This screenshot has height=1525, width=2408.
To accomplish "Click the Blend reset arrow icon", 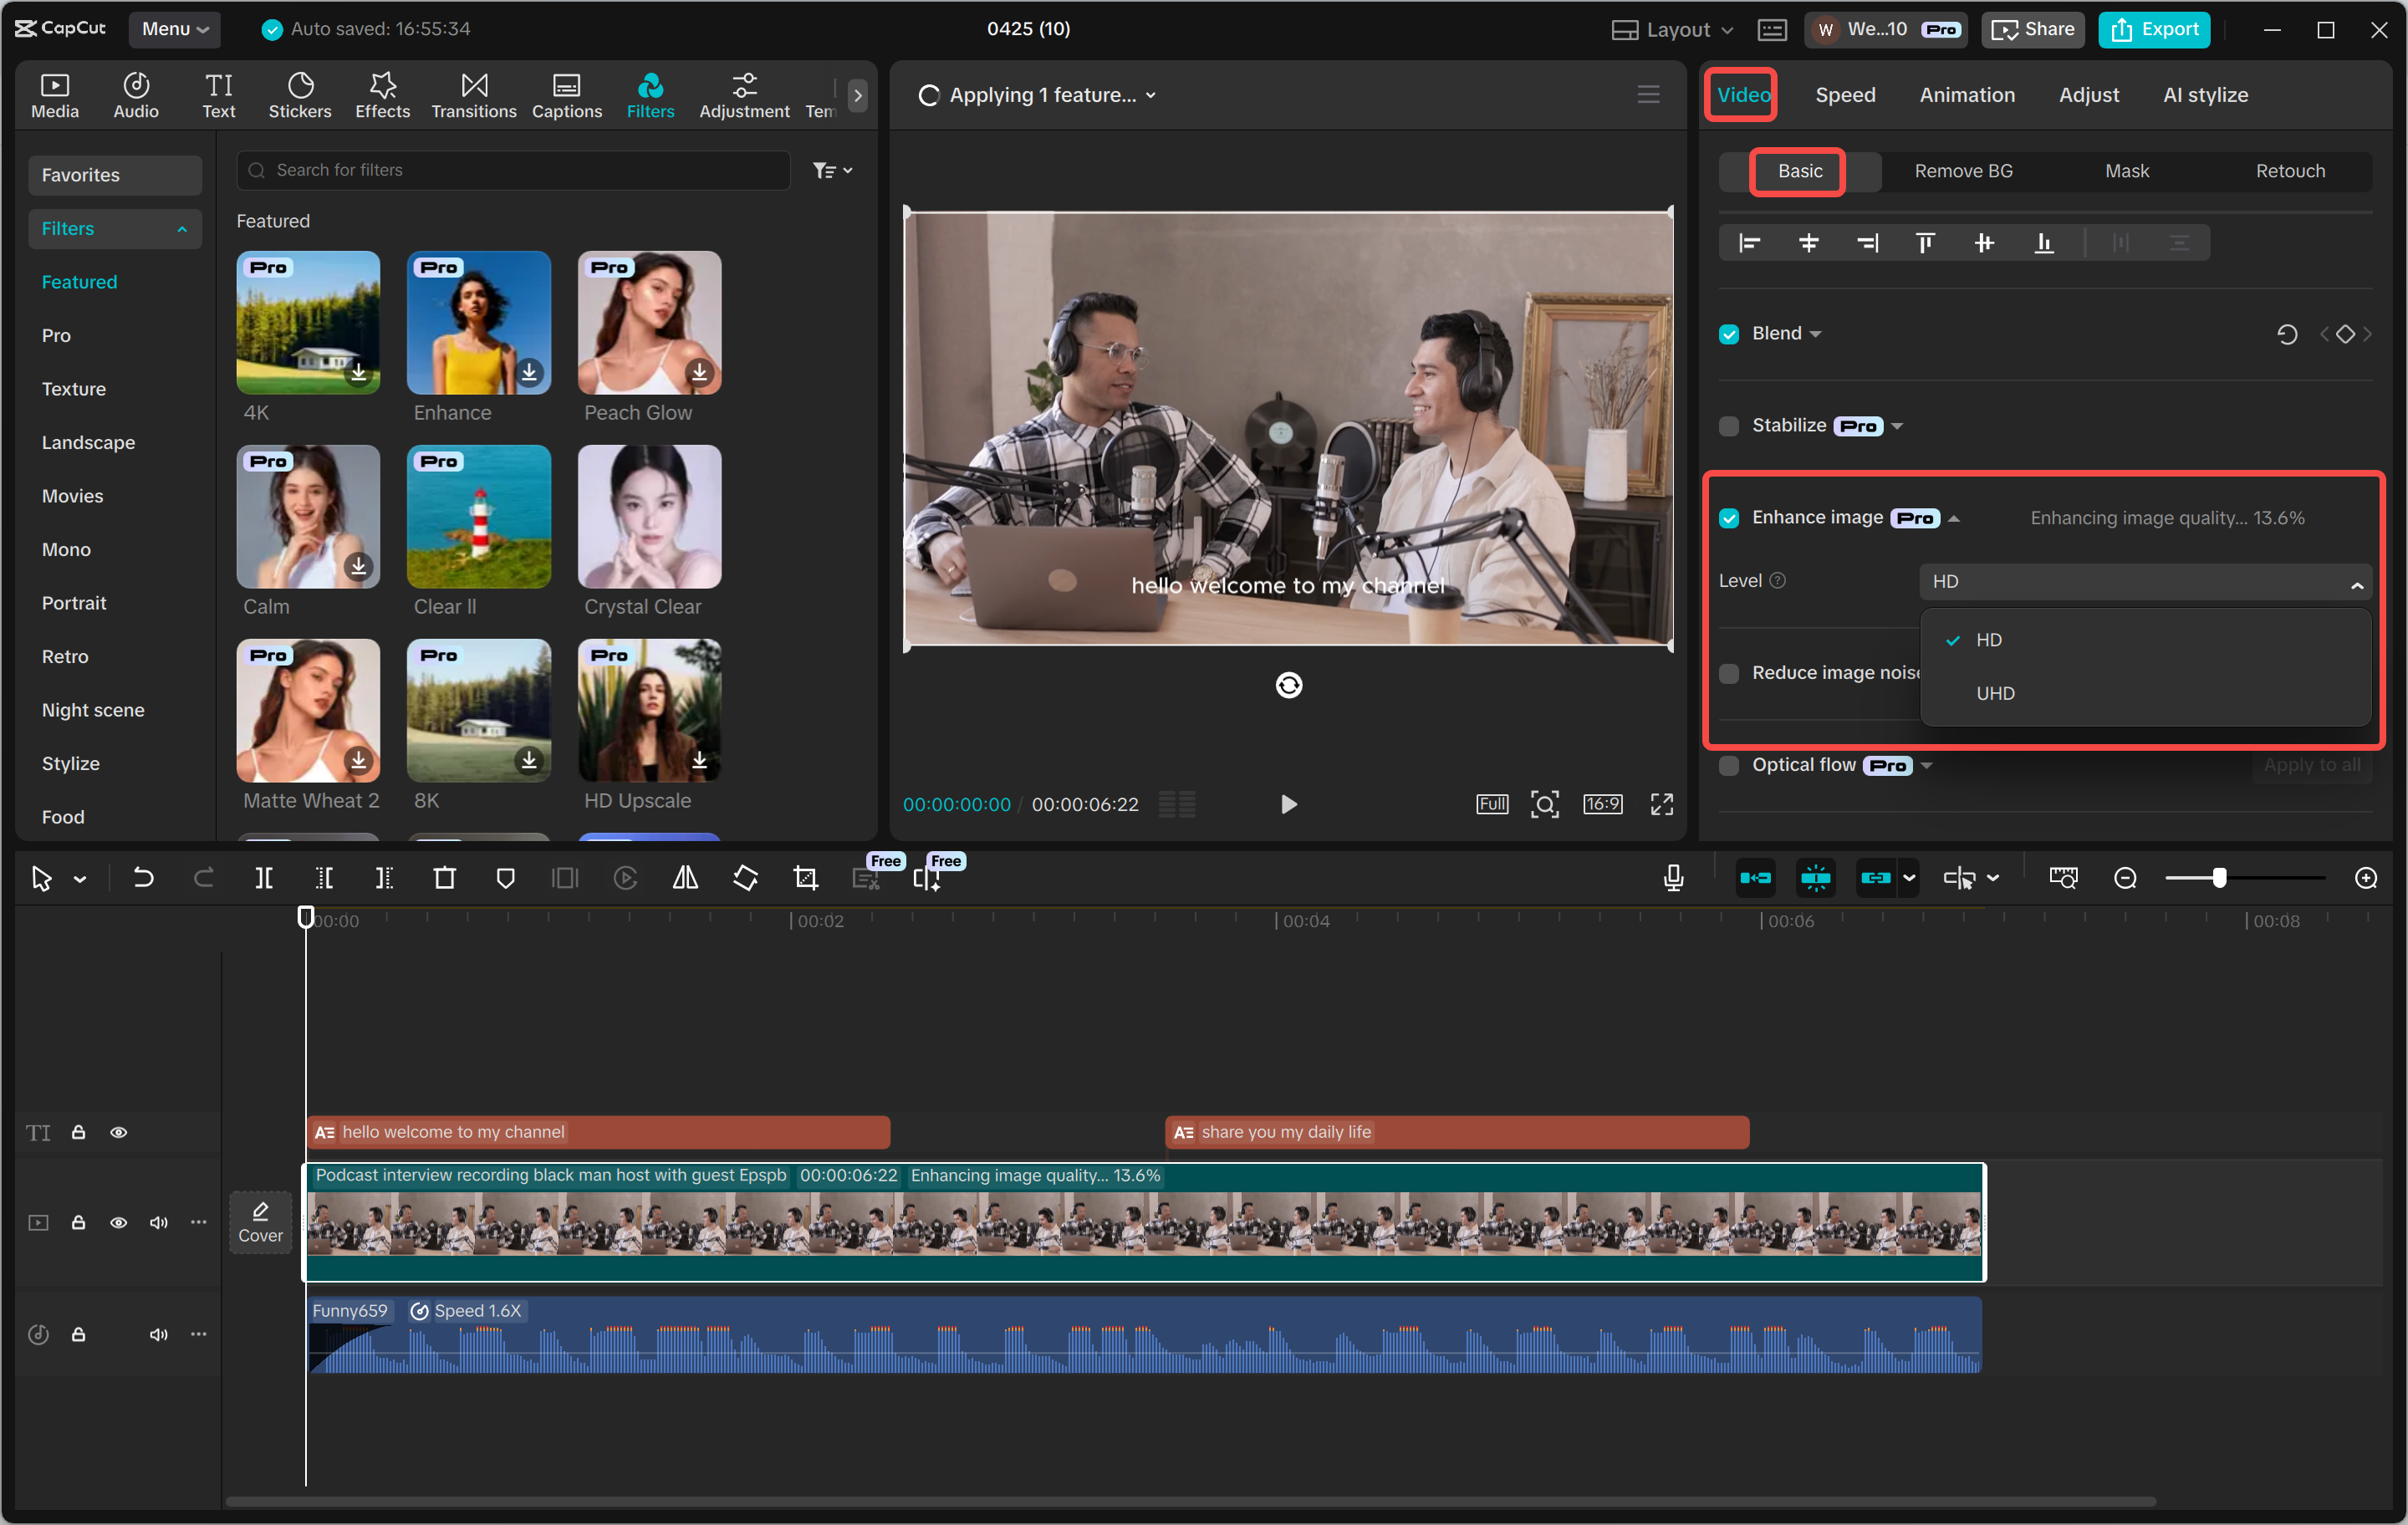I will click(2287, 334).
